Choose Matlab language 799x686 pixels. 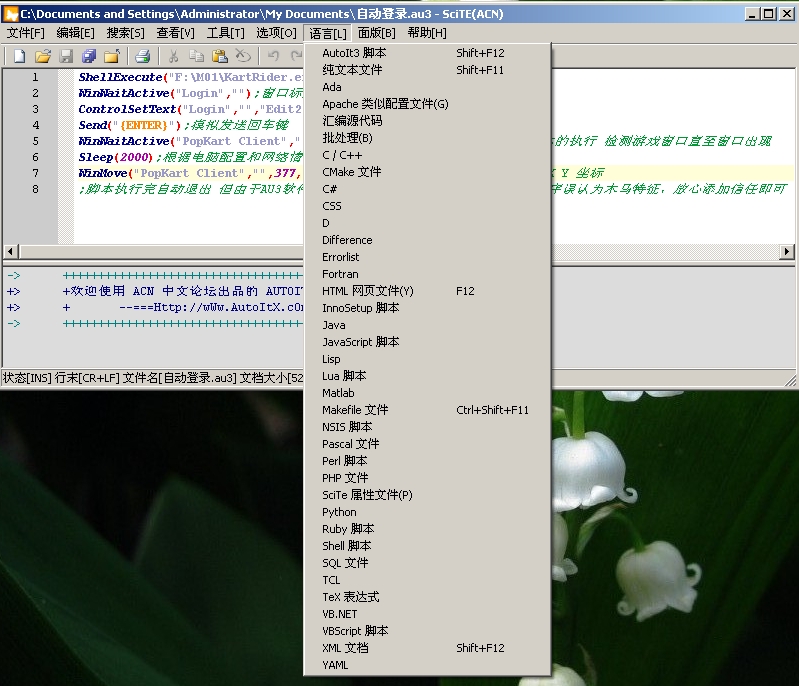tap(427, 393)
